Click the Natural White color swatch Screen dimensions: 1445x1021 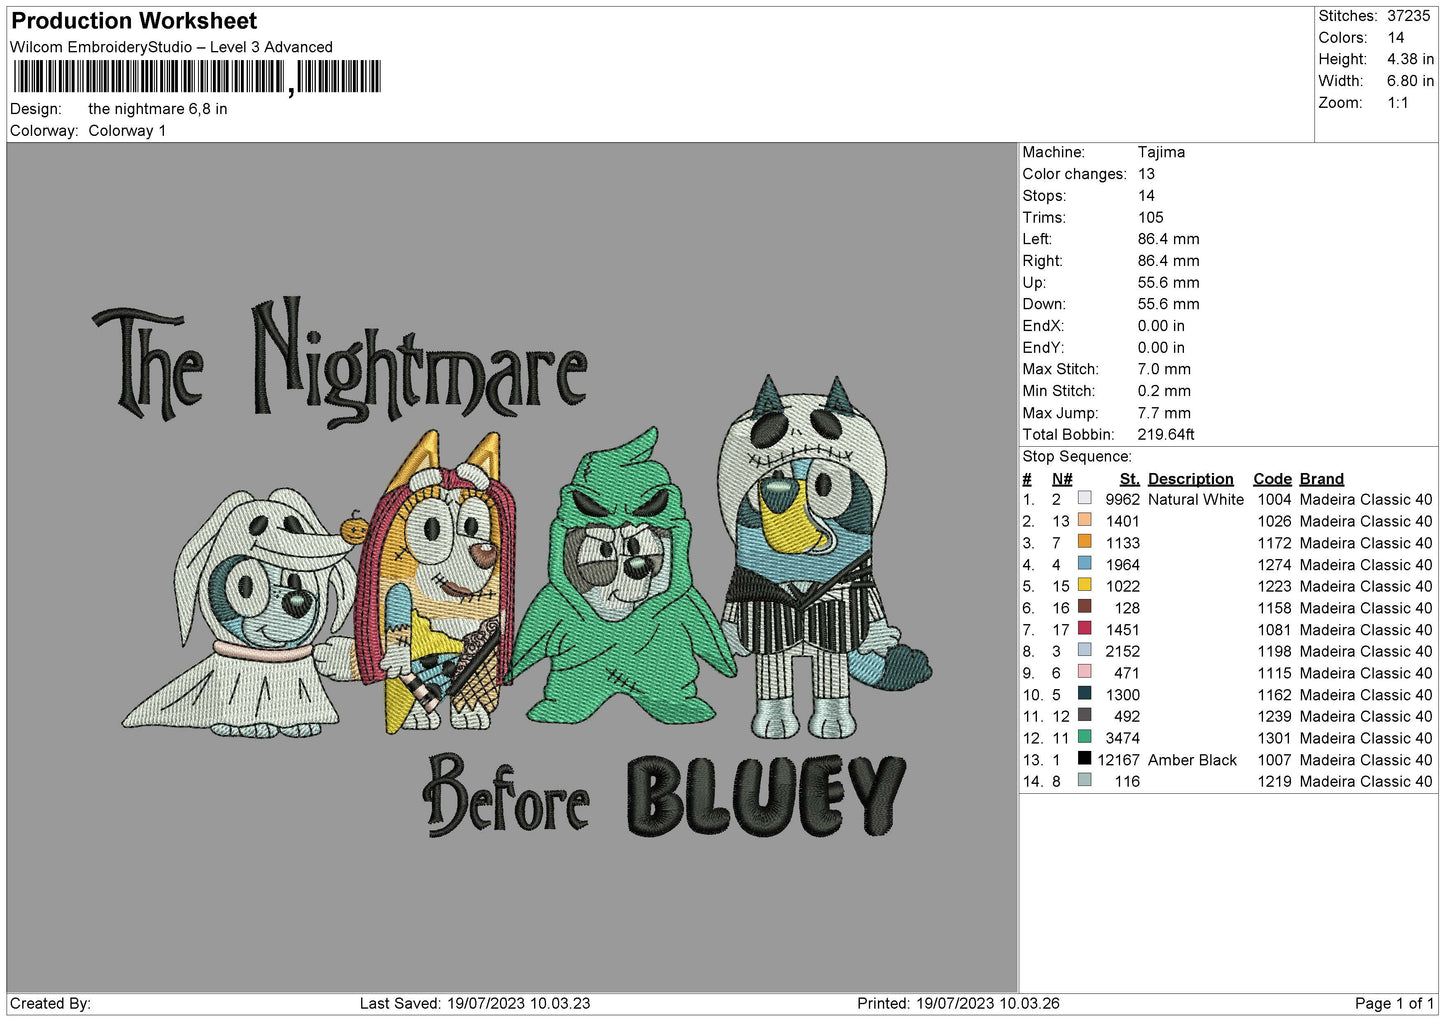[x=1084, y=498]
